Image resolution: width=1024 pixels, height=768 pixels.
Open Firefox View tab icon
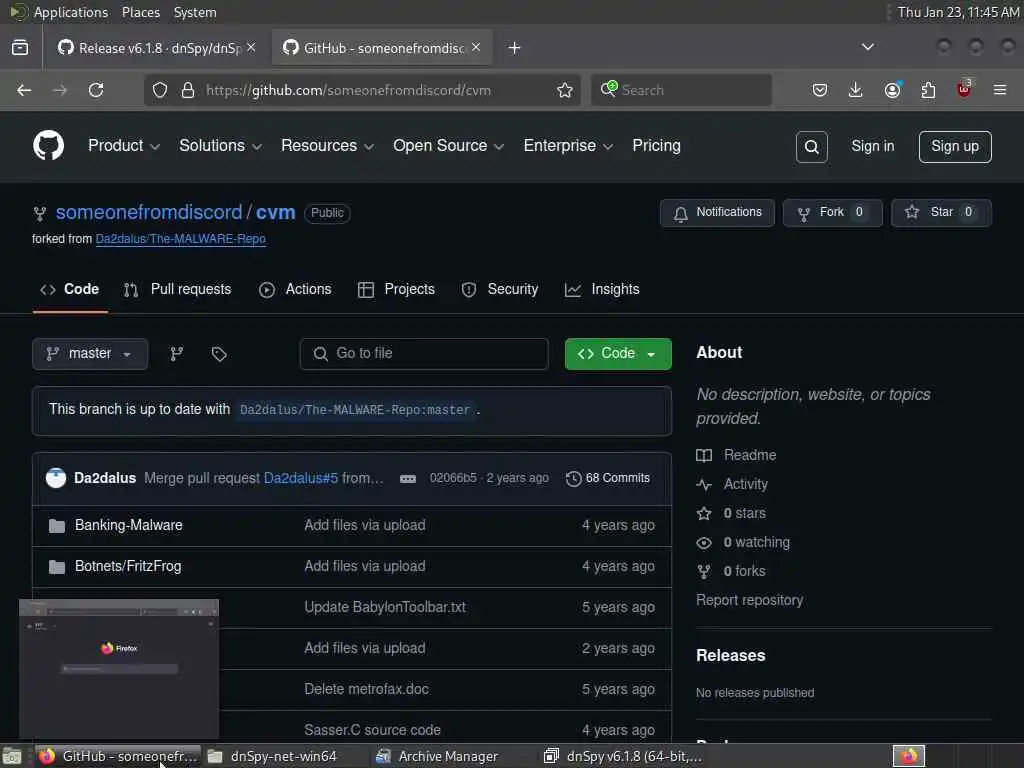(20, 48)
